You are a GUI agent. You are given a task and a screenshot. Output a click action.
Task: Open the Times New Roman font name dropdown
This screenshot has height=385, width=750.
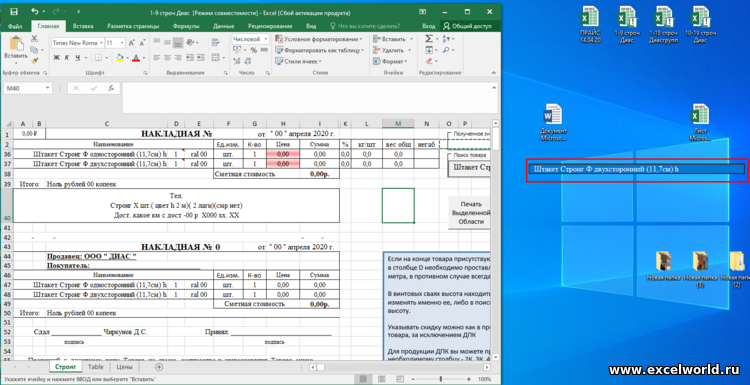pos(101,43)
